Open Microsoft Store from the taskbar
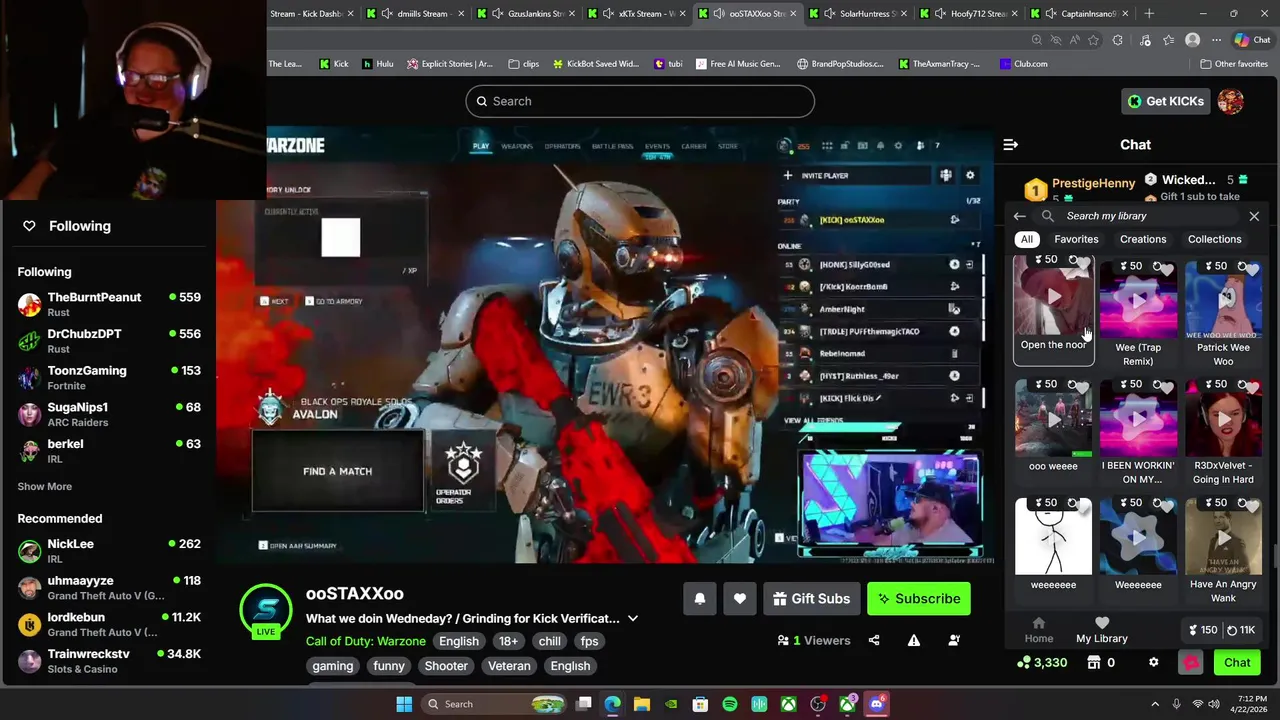Image resolution: width=1280 pixels, height=720 pixels. click(x=700, y=704)
